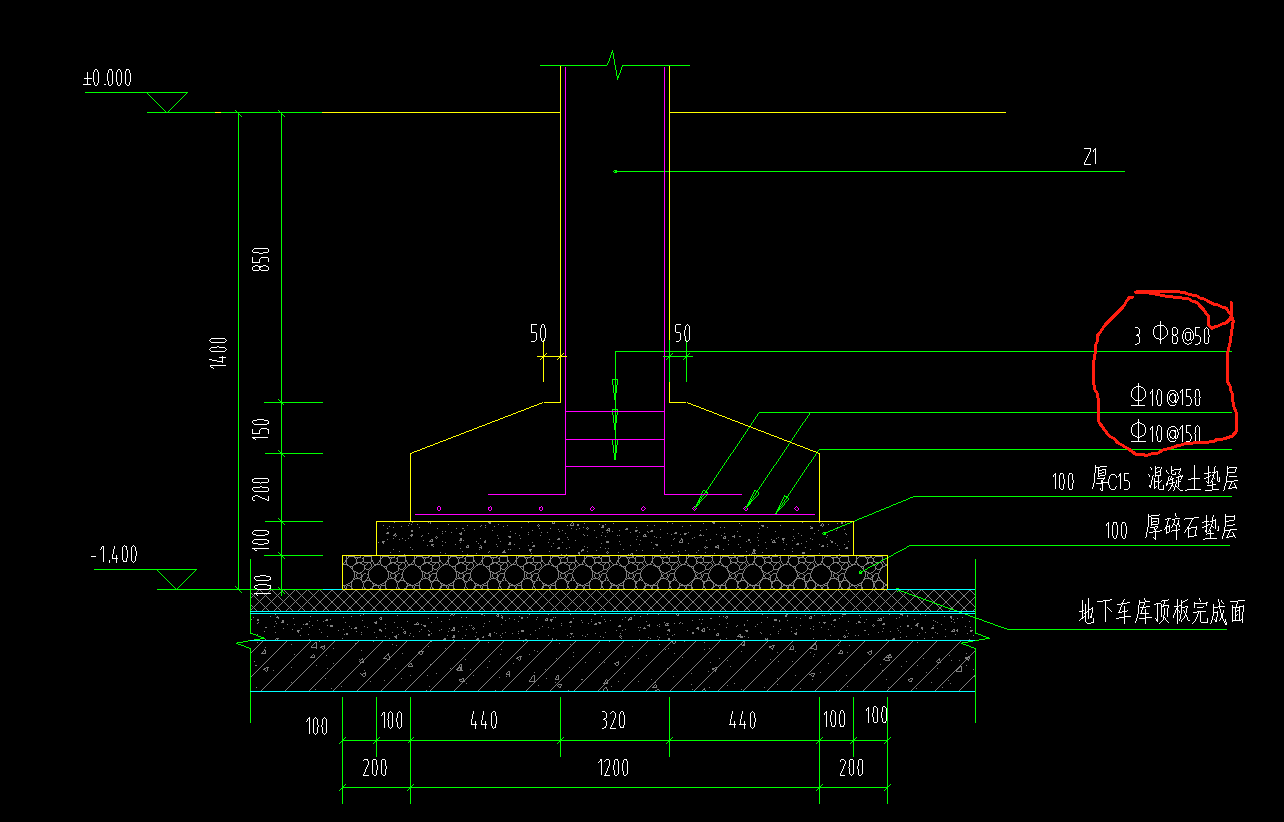Select the lower Φ10@150 rebar annotation

(1166, 433)
